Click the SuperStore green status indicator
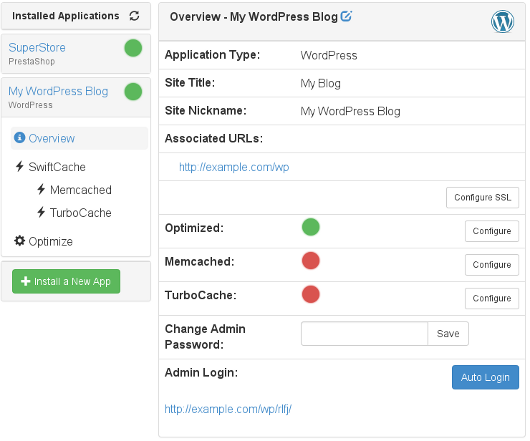This screenshot has width=530, height=441. point(133,48)
